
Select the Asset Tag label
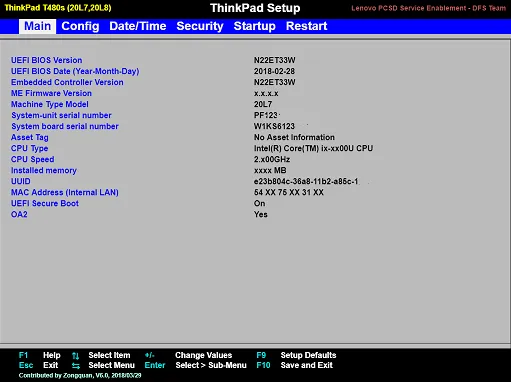coord(30,137)
